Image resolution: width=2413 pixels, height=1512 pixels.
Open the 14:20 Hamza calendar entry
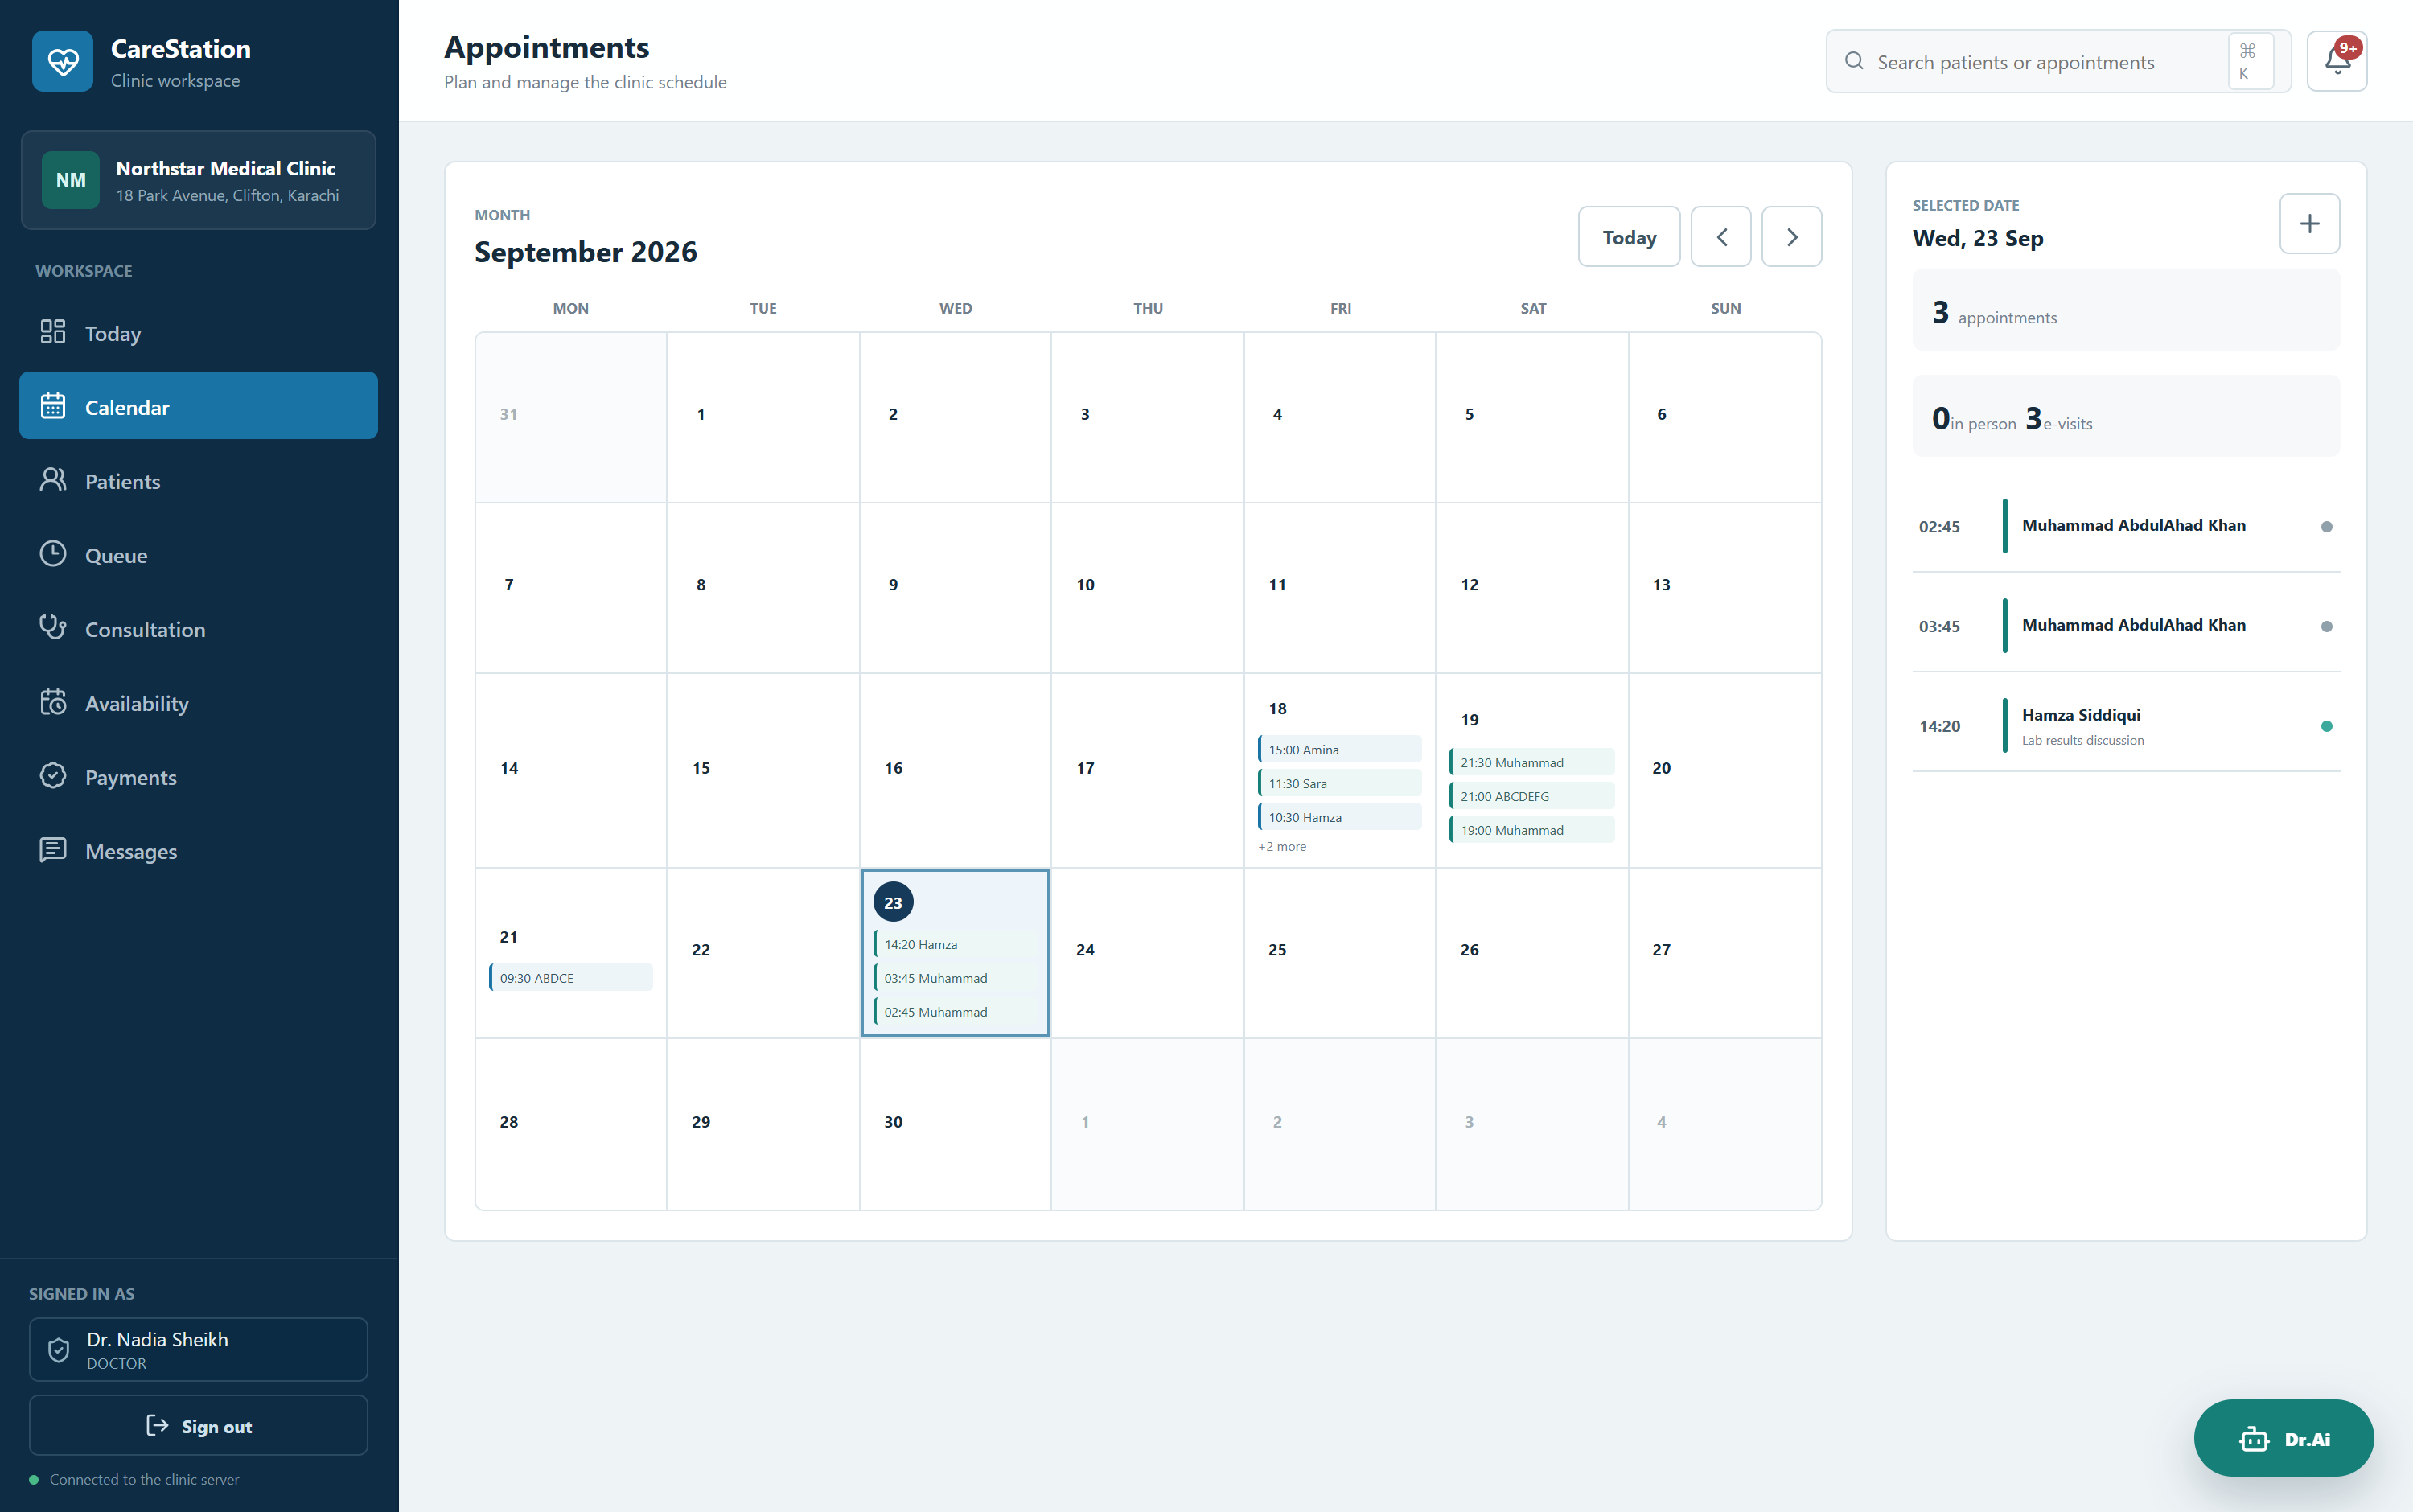coord(955,944)
